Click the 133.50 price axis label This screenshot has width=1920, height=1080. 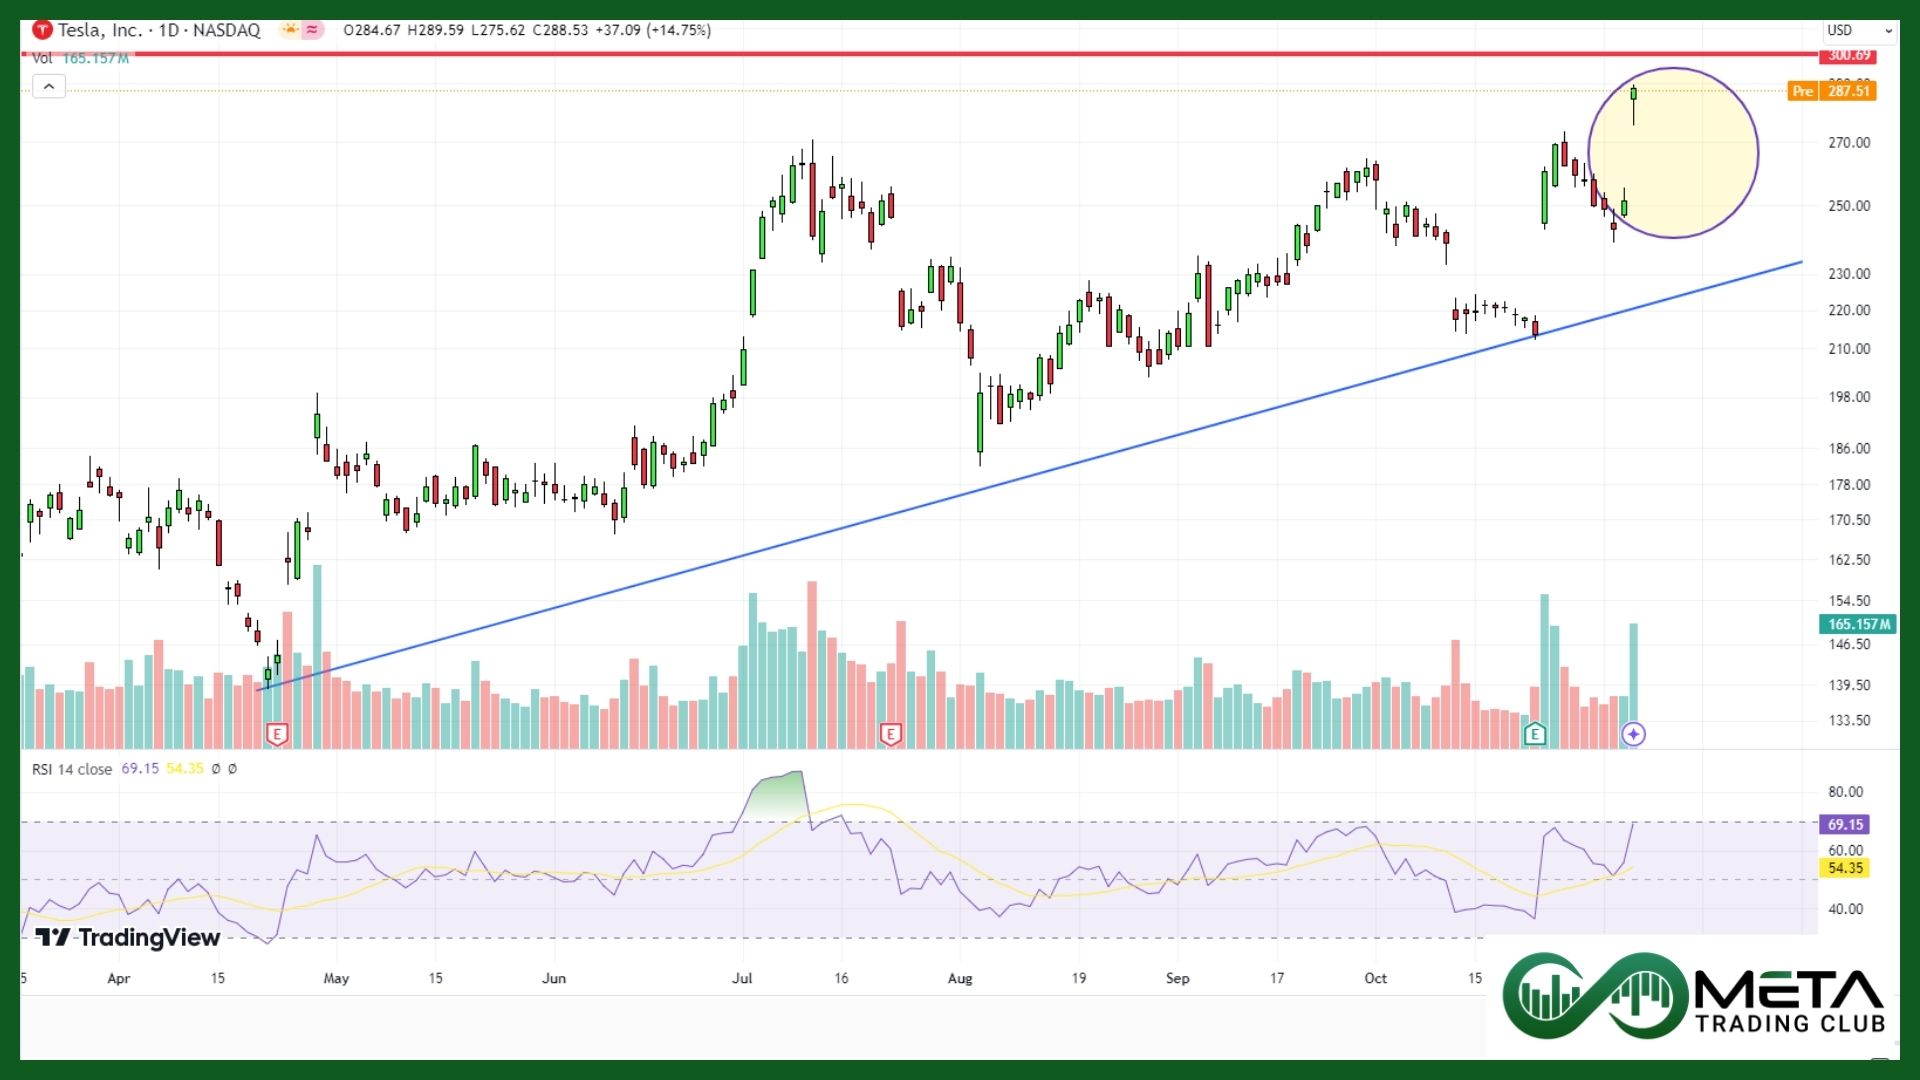(x=1849, y=721)
